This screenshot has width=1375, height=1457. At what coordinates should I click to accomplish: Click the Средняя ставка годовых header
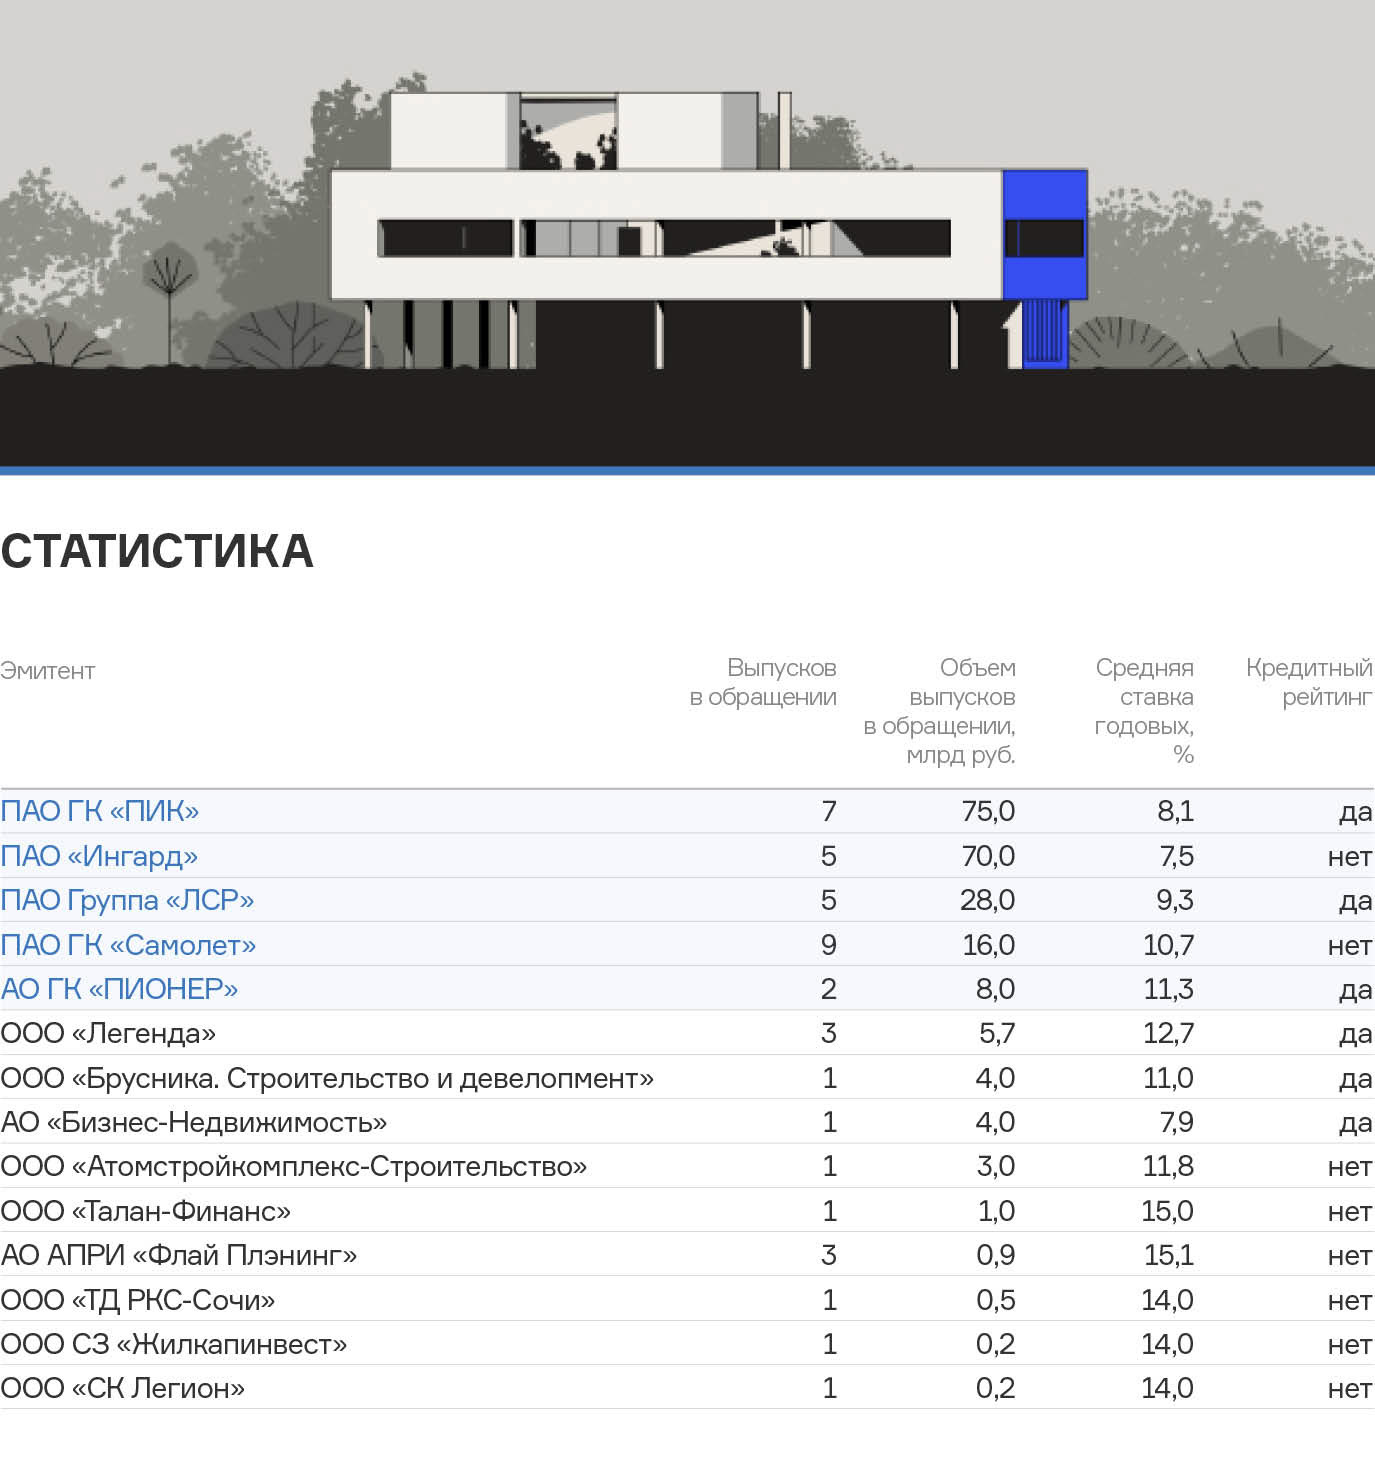pyautogui.click(x=1144, y=711)
